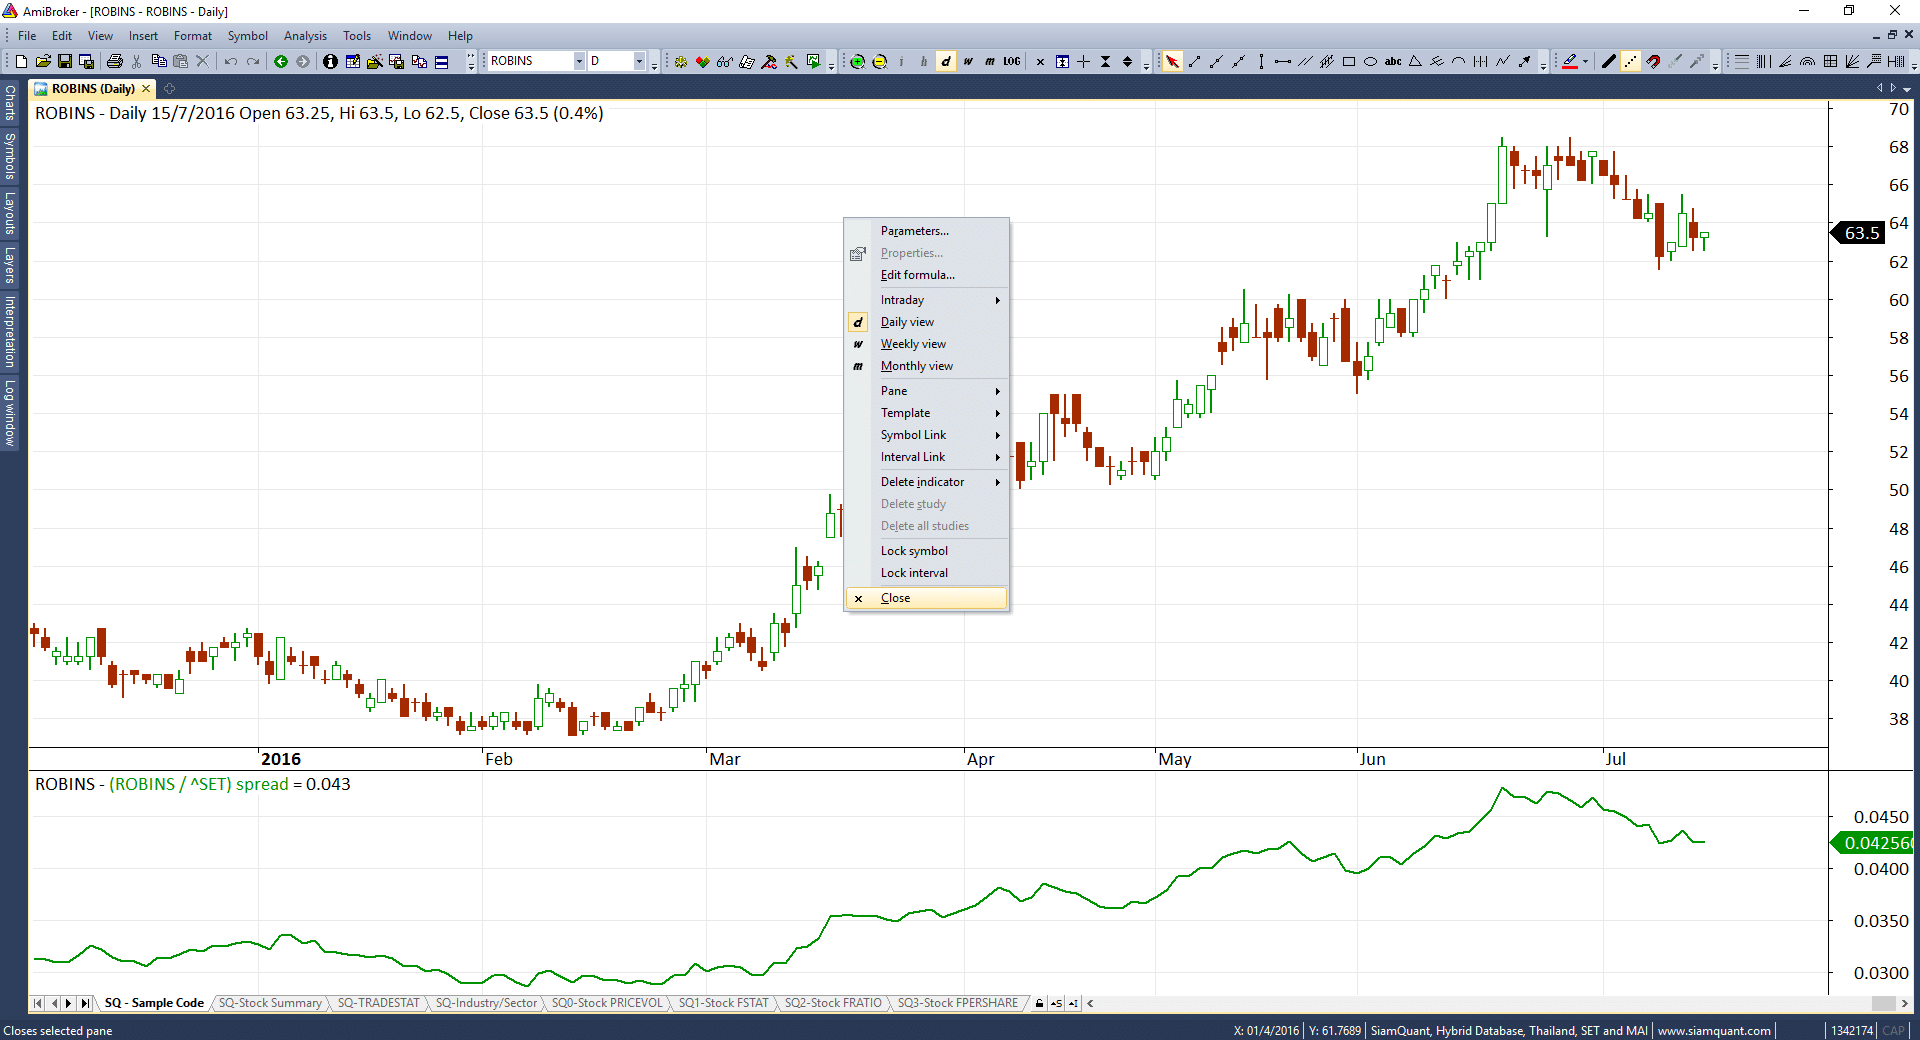Click Edit formula... in context menu
Screen dimensions: 1920x1040
point(917,275)
